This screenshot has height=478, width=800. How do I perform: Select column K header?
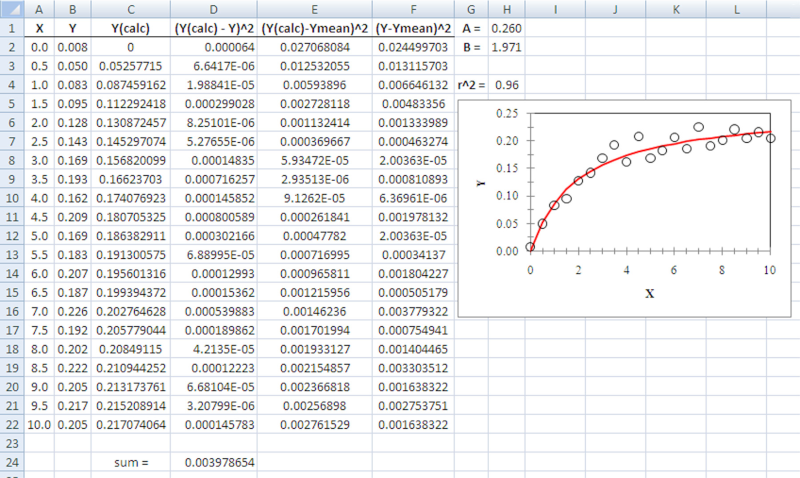tap(676, 9)
